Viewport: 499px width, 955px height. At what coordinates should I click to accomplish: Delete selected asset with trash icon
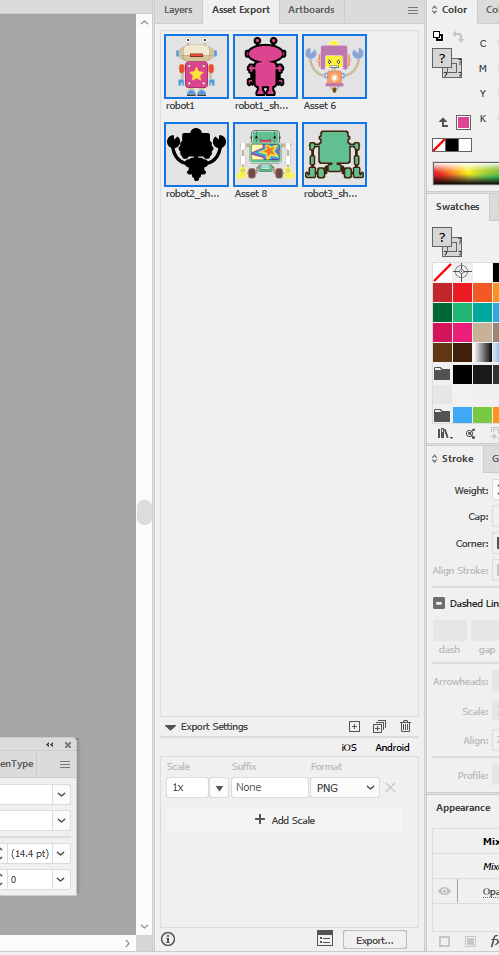click(406, 726)
